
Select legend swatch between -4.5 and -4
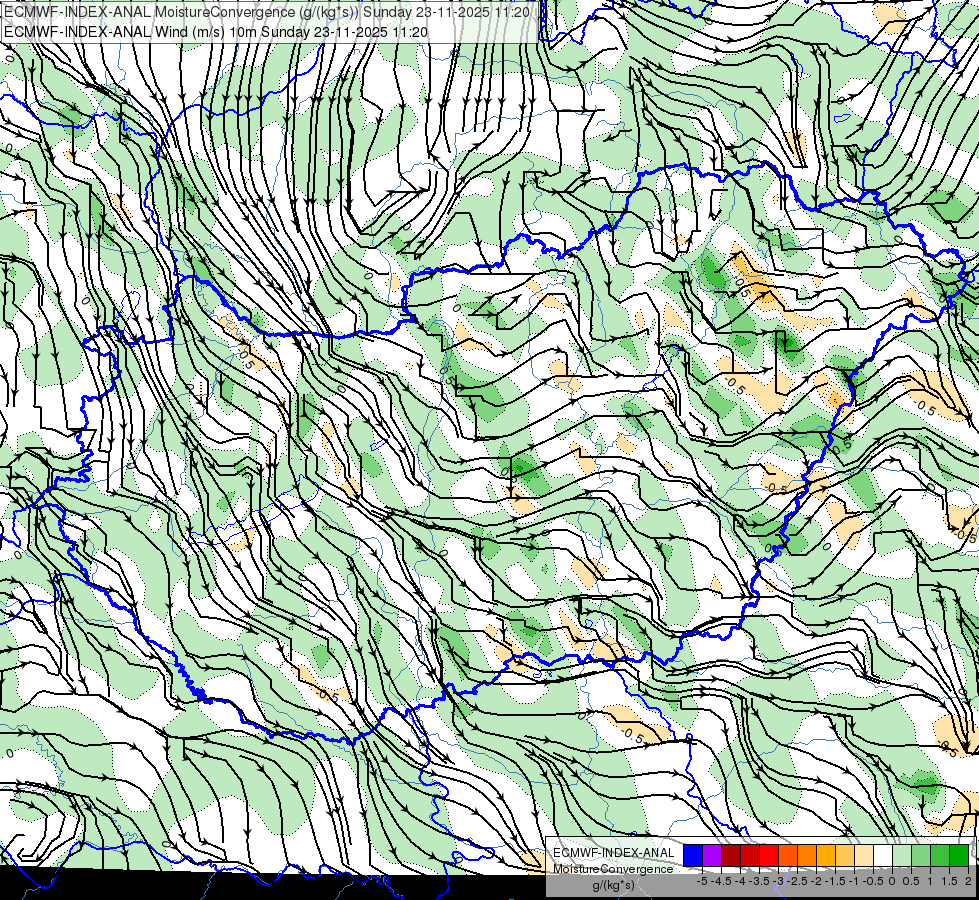(x=731, y=855)
